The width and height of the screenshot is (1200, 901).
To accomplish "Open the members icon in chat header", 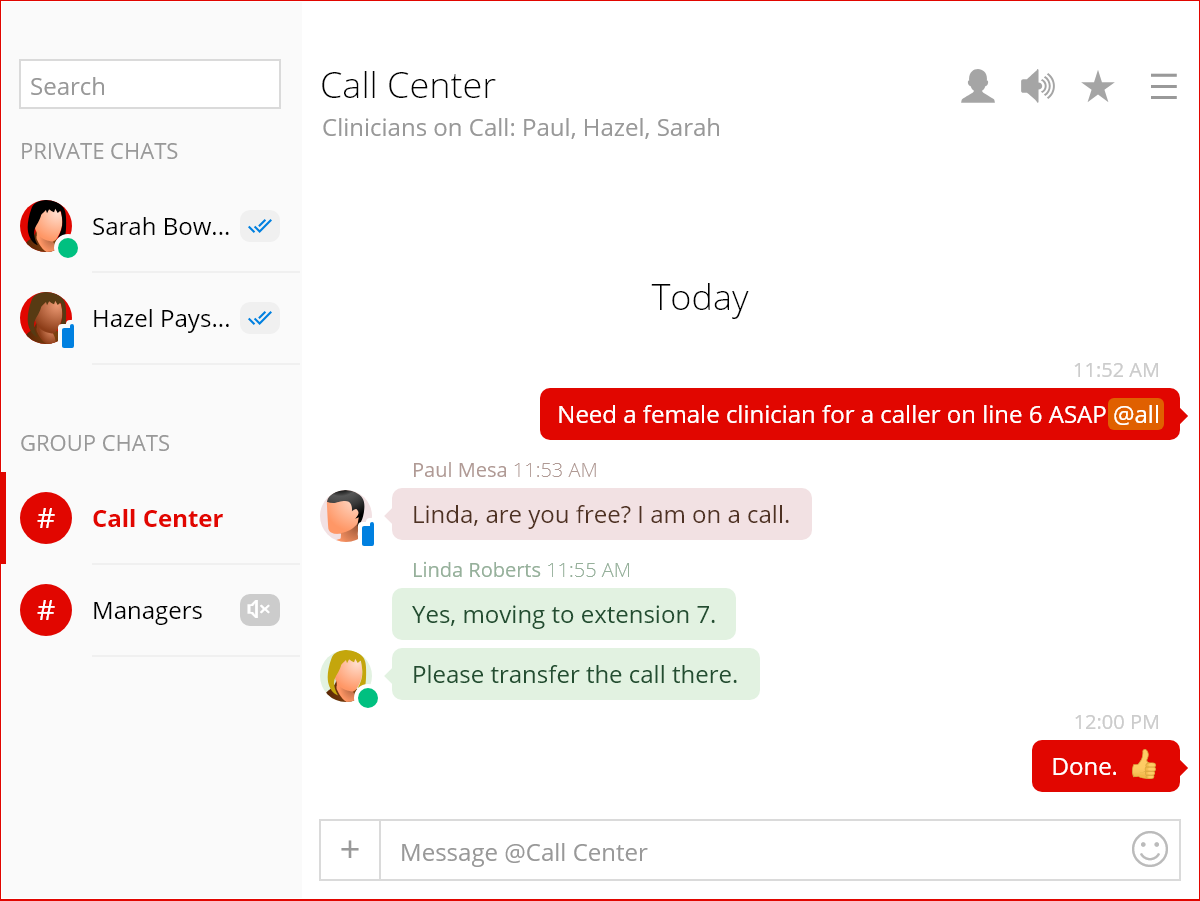I will click(x=977, y=87).
